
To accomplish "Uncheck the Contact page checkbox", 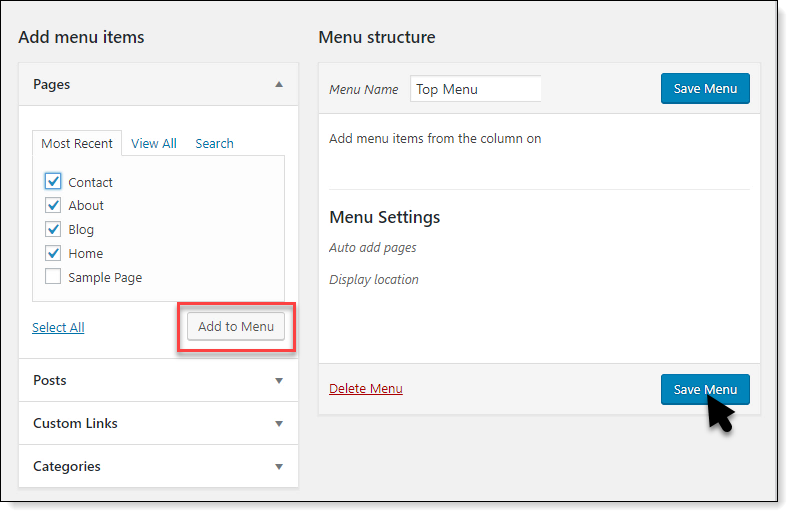I will tap(53, 182).
